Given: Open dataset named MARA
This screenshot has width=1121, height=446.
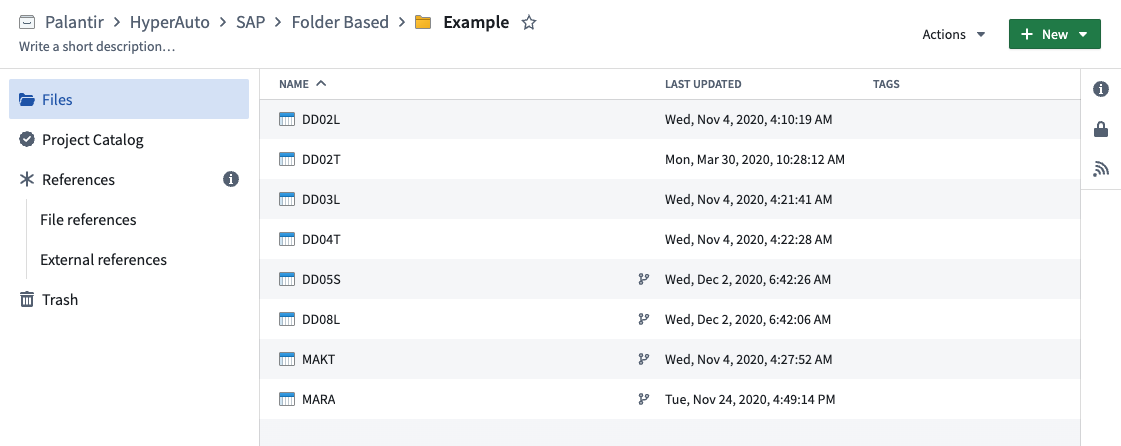Looking at the screenshot, I should coord(319,400).
